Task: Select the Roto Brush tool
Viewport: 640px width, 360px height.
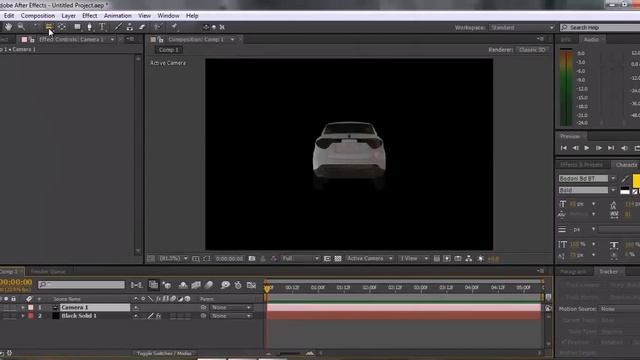Action: (158, 27)
